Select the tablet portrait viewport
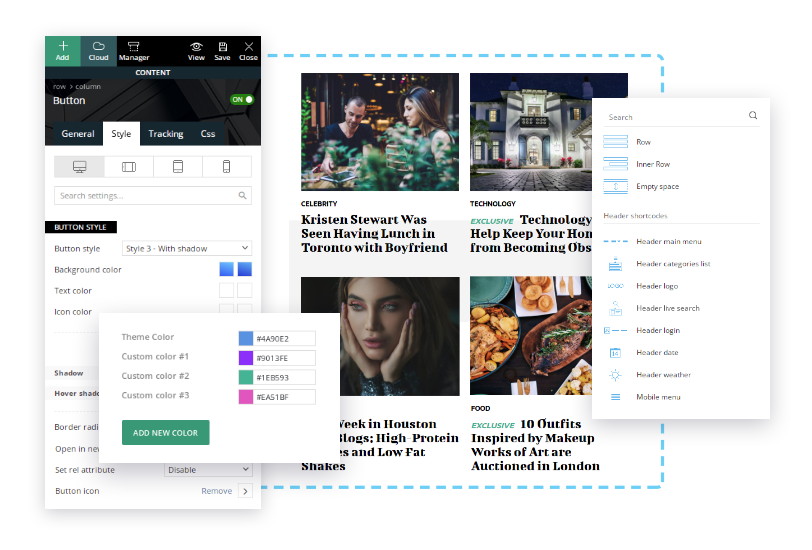The height and width of the screenshot is (550, 812). (x=177, y=166)
